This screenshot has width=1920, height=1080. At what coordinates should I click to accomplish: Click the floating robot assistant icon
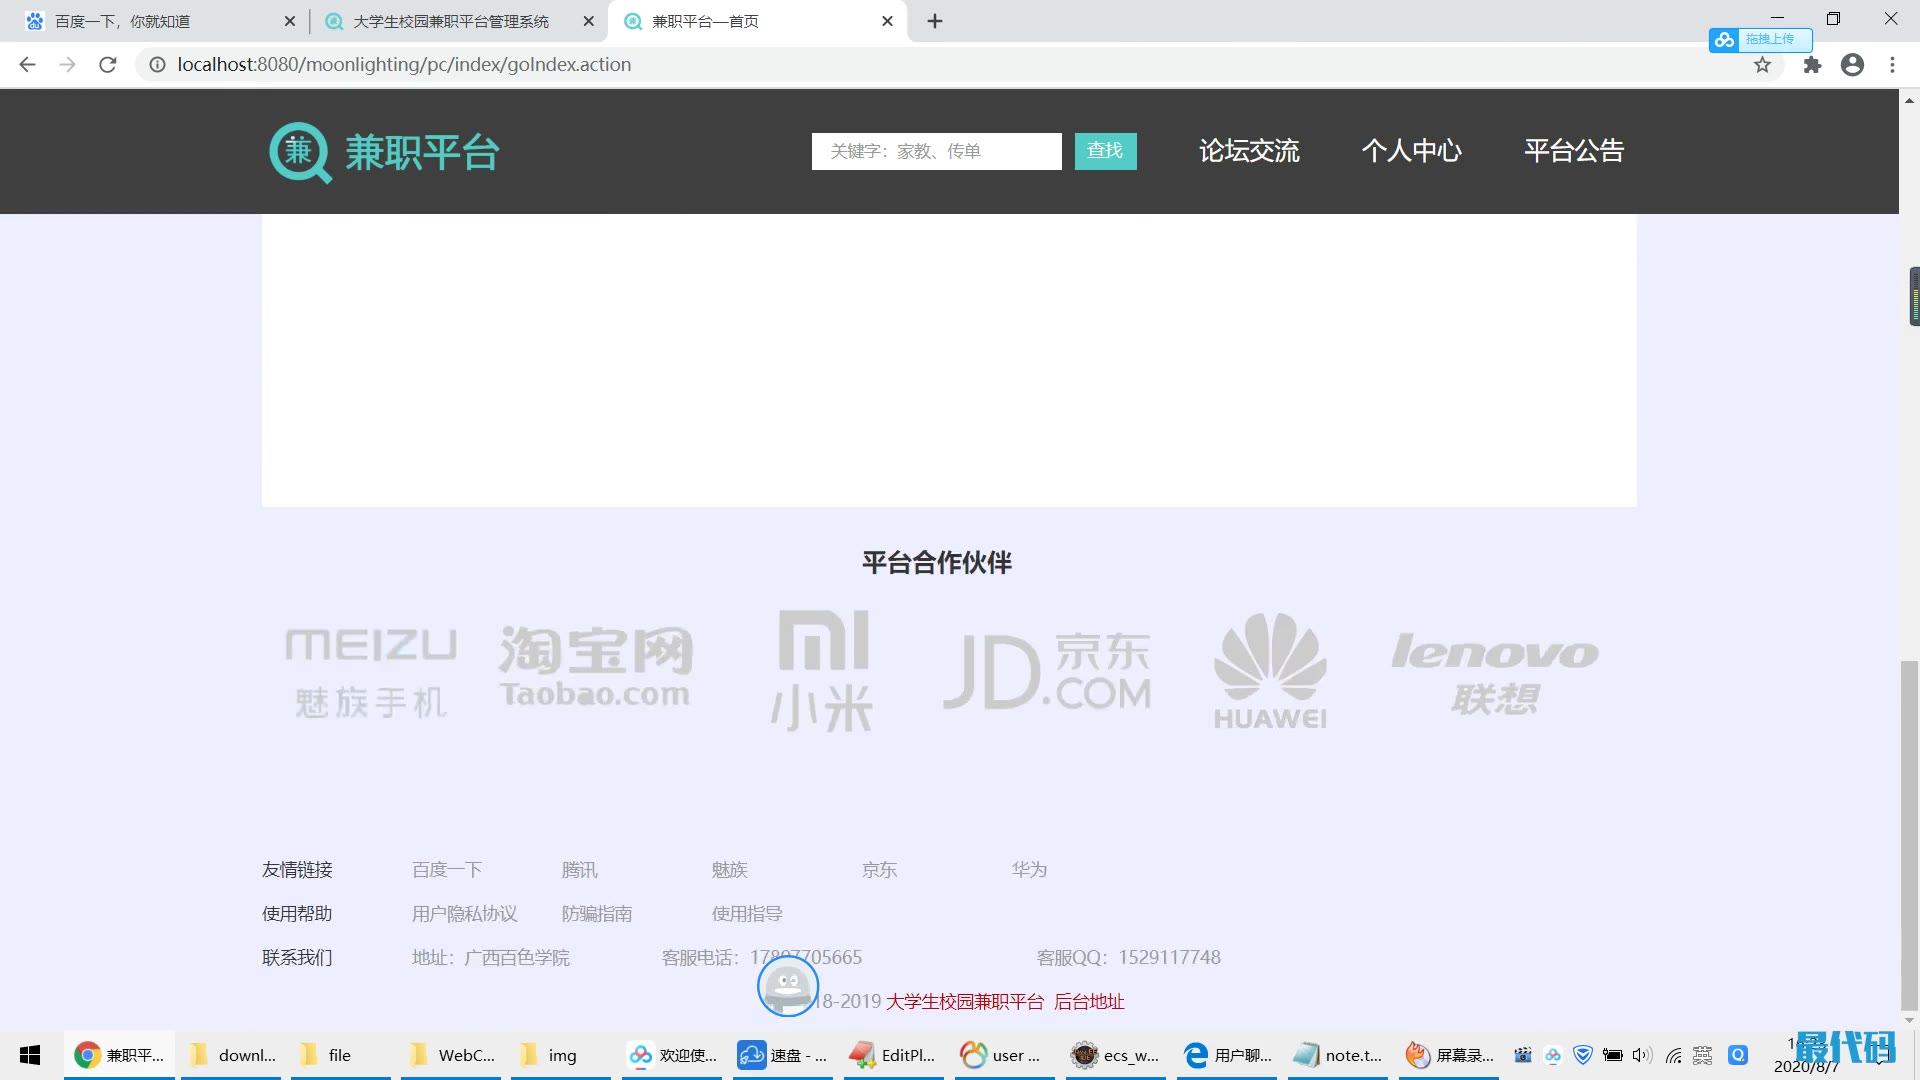click(x=788, y=986)
